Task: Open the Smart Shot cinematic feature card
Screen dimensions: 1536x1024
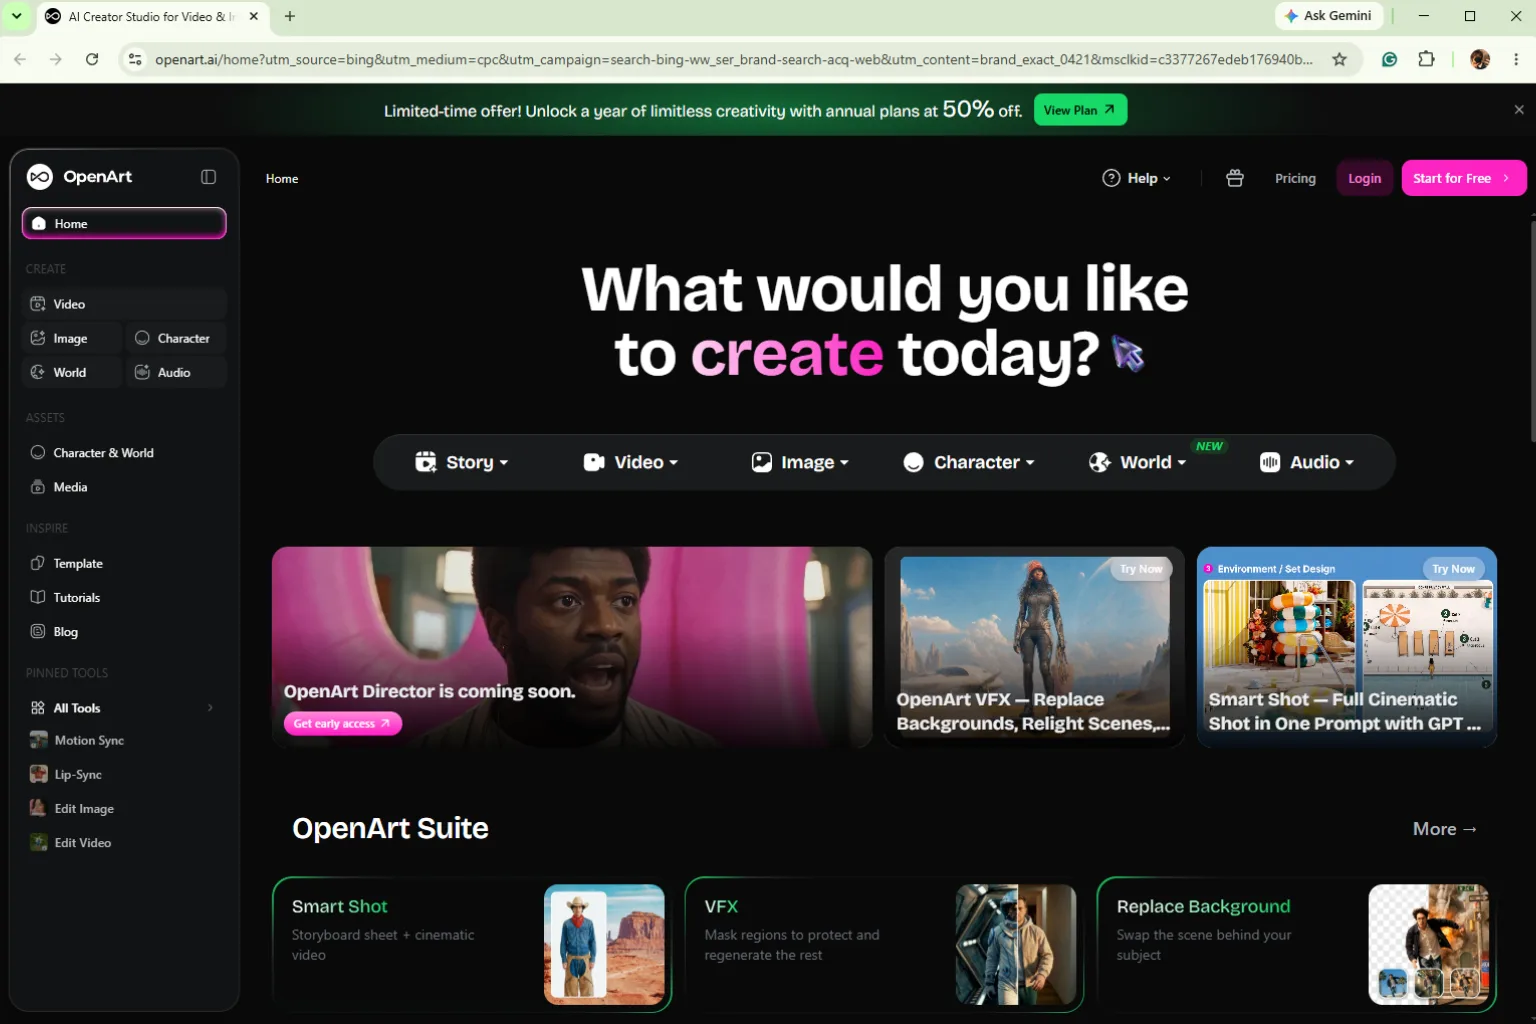Action: pos(1347,647)
